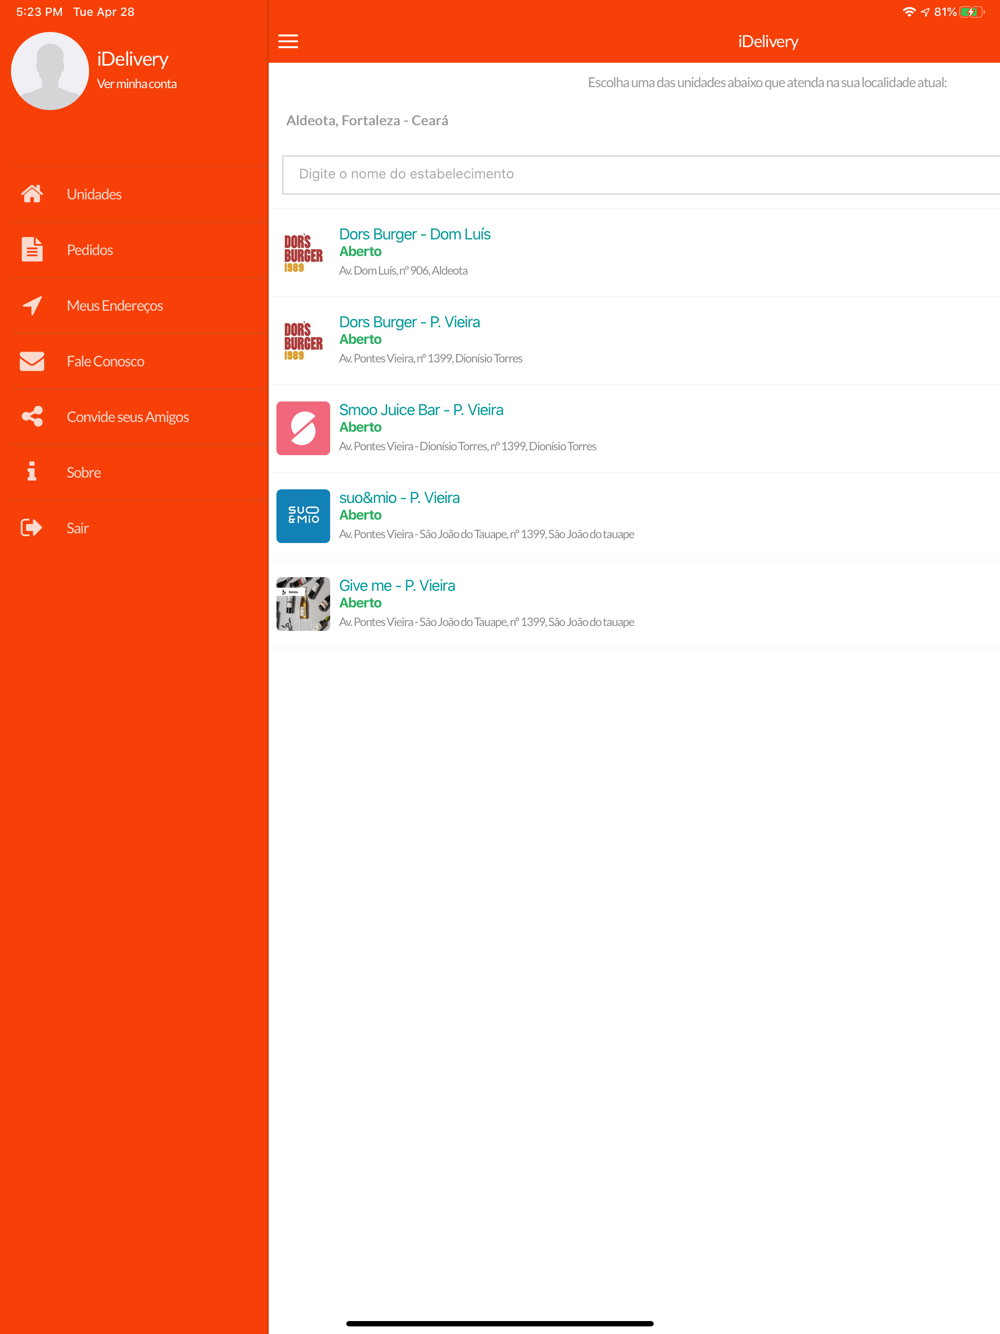Click the iDelivery header title
Screen dimensions: 1000x1334
click(768, 41)
